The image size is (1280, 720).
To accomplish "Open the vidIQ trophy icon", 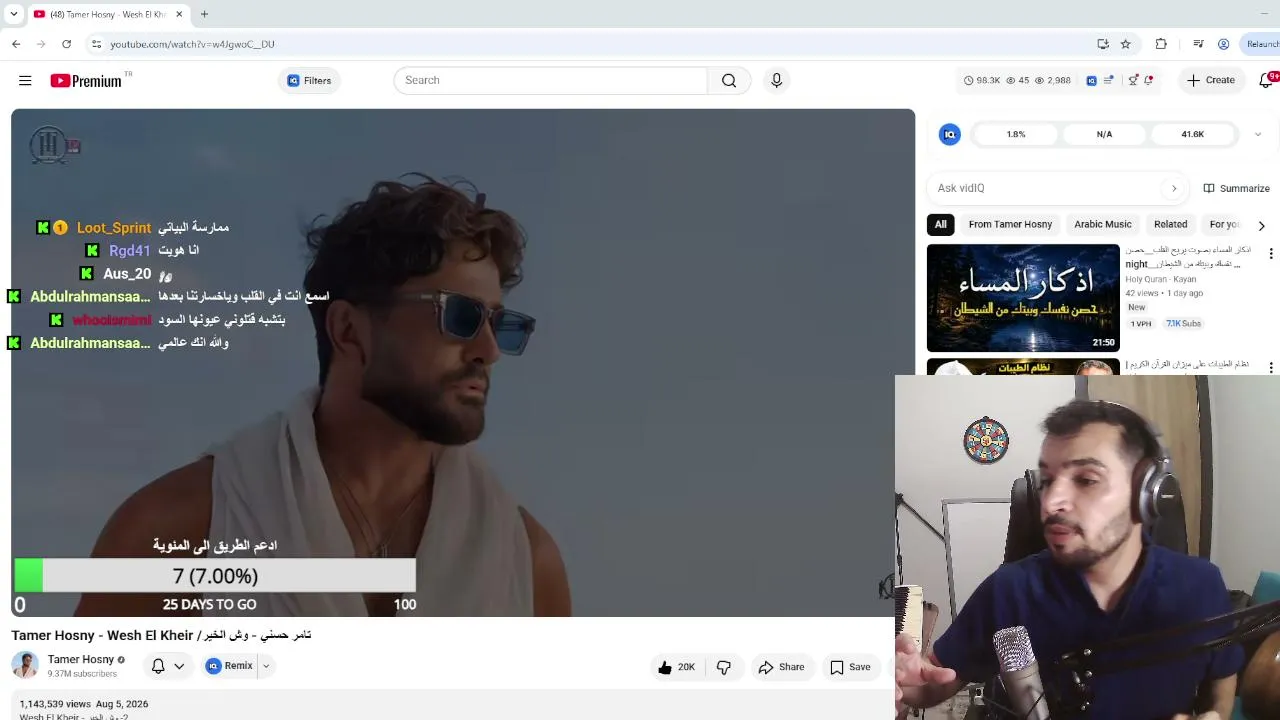I will click(1133, 80).
